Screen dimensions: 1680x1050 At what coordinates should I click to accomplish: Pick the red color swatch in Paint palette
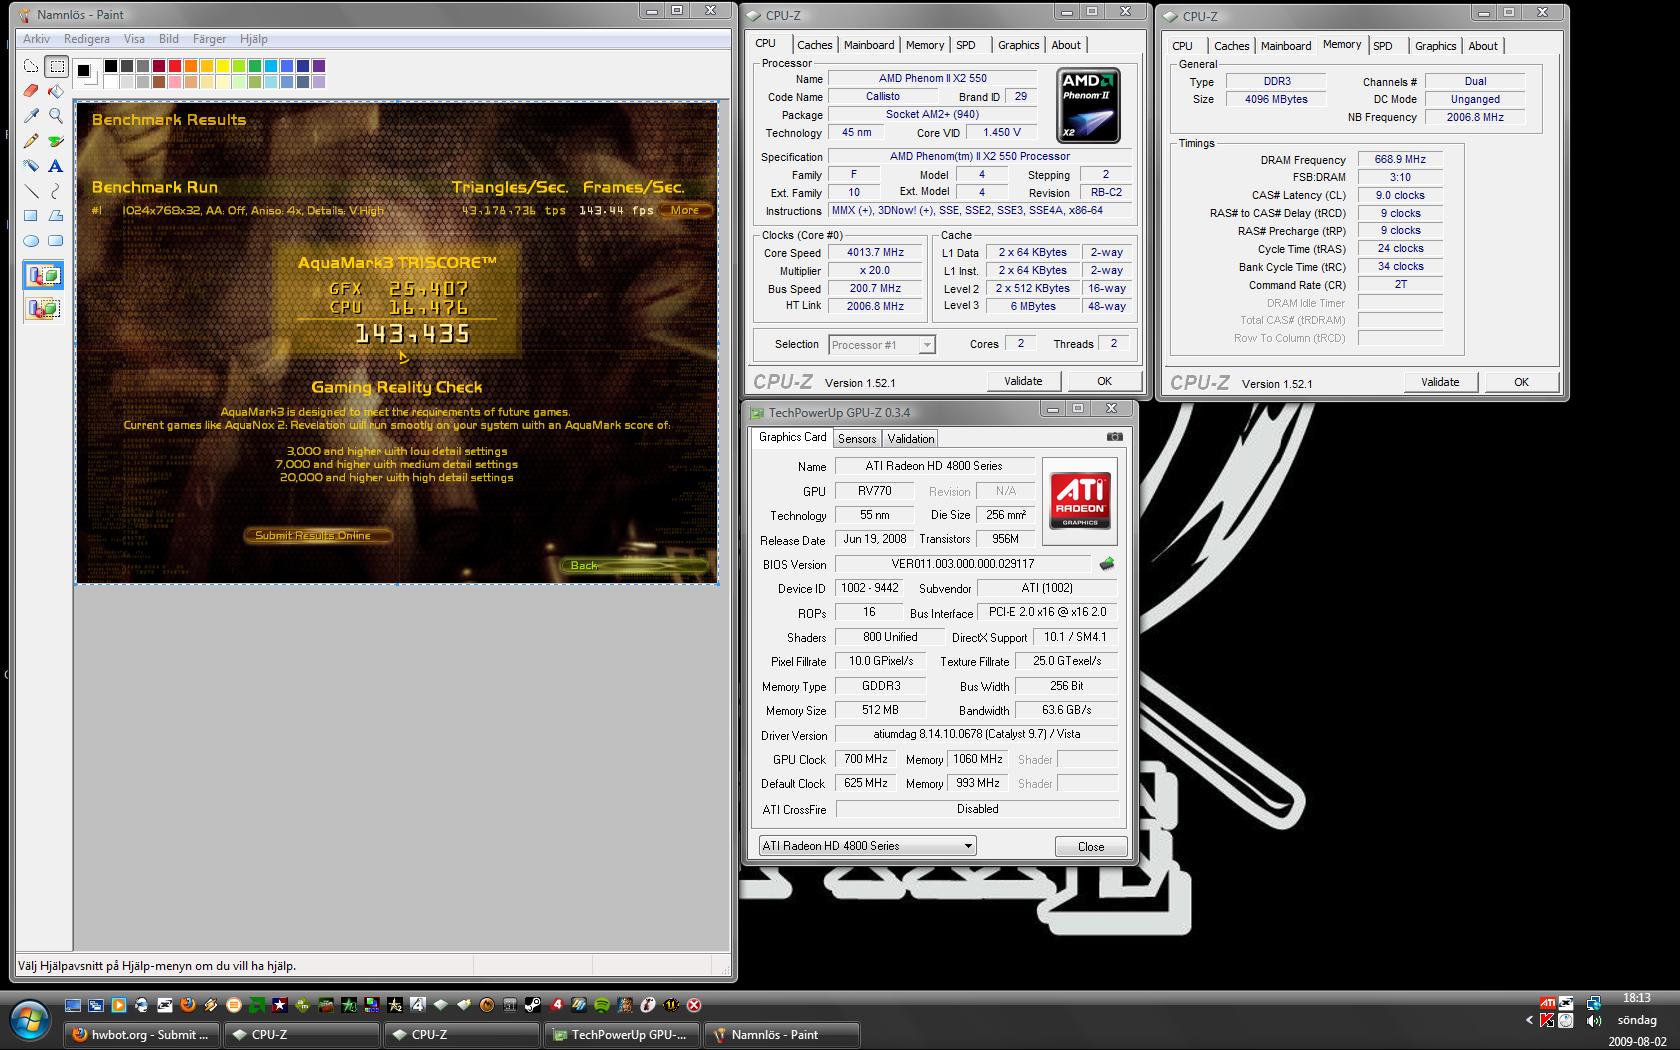point(175,66)
